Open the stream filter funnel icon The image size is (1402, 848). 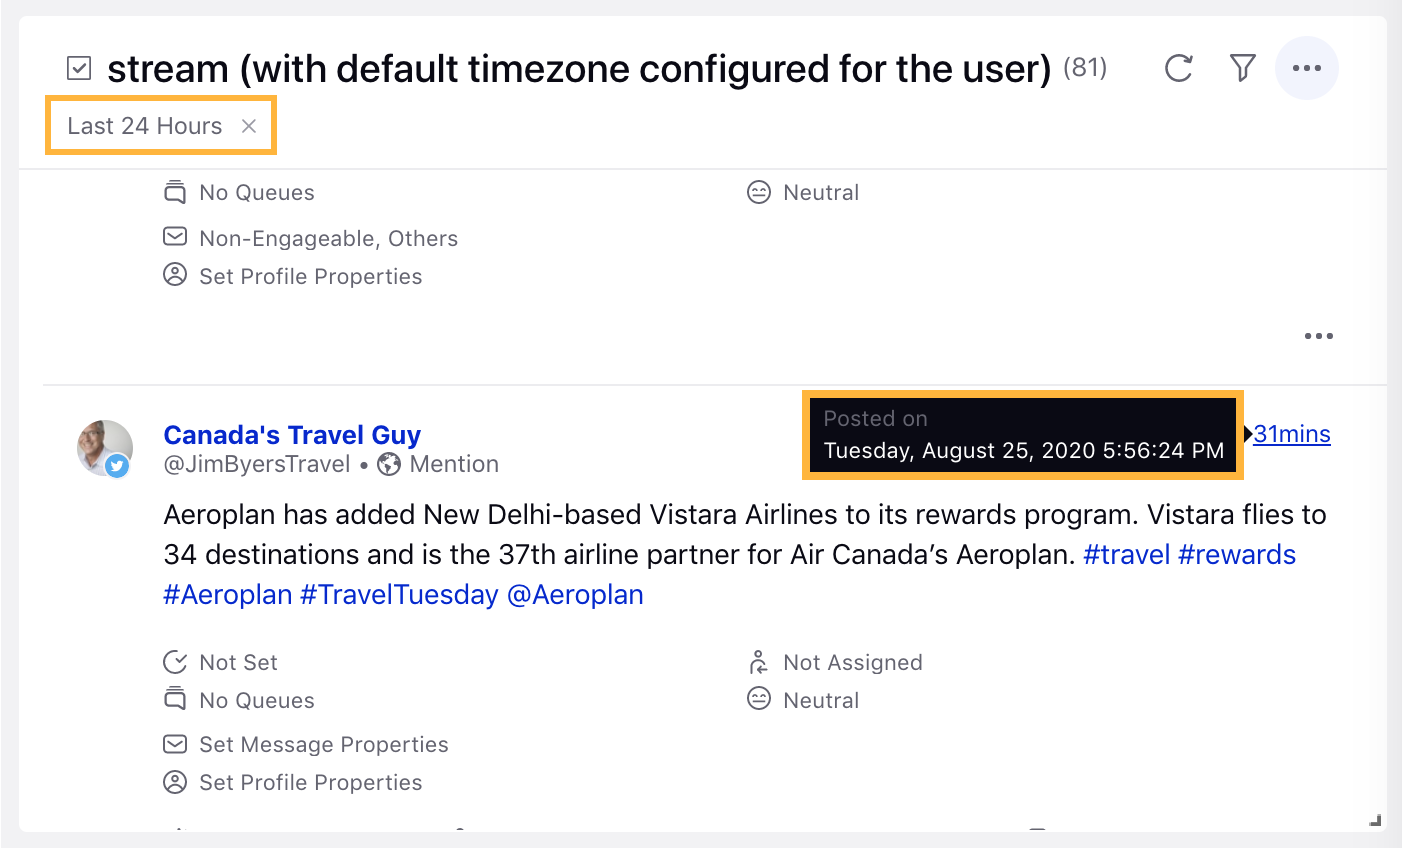pos(1242,68)
